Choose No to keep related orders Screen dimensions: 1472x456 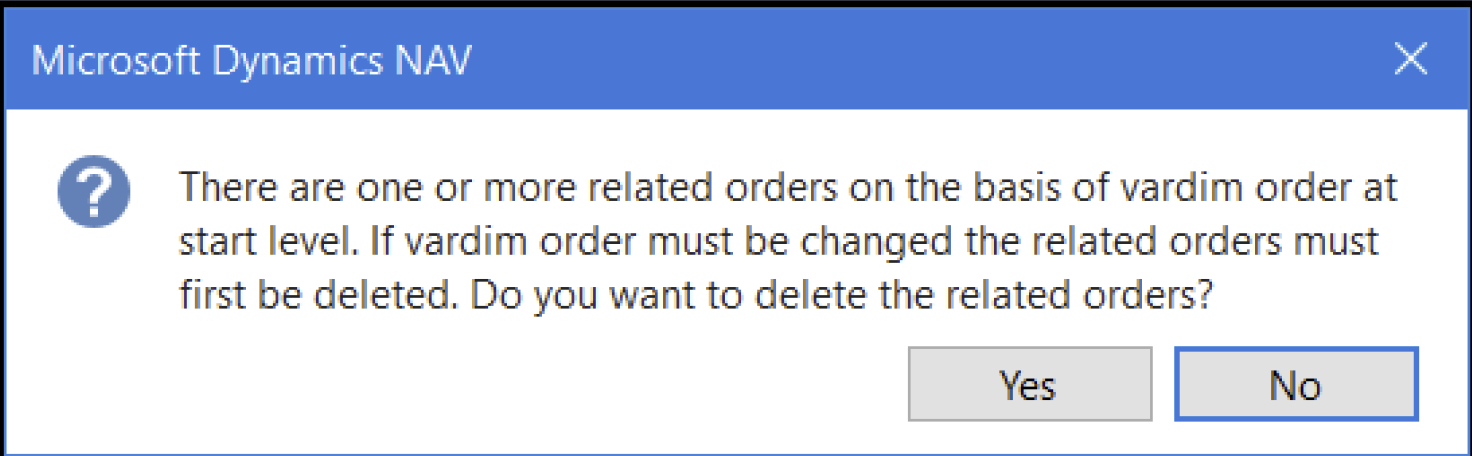1295,384
